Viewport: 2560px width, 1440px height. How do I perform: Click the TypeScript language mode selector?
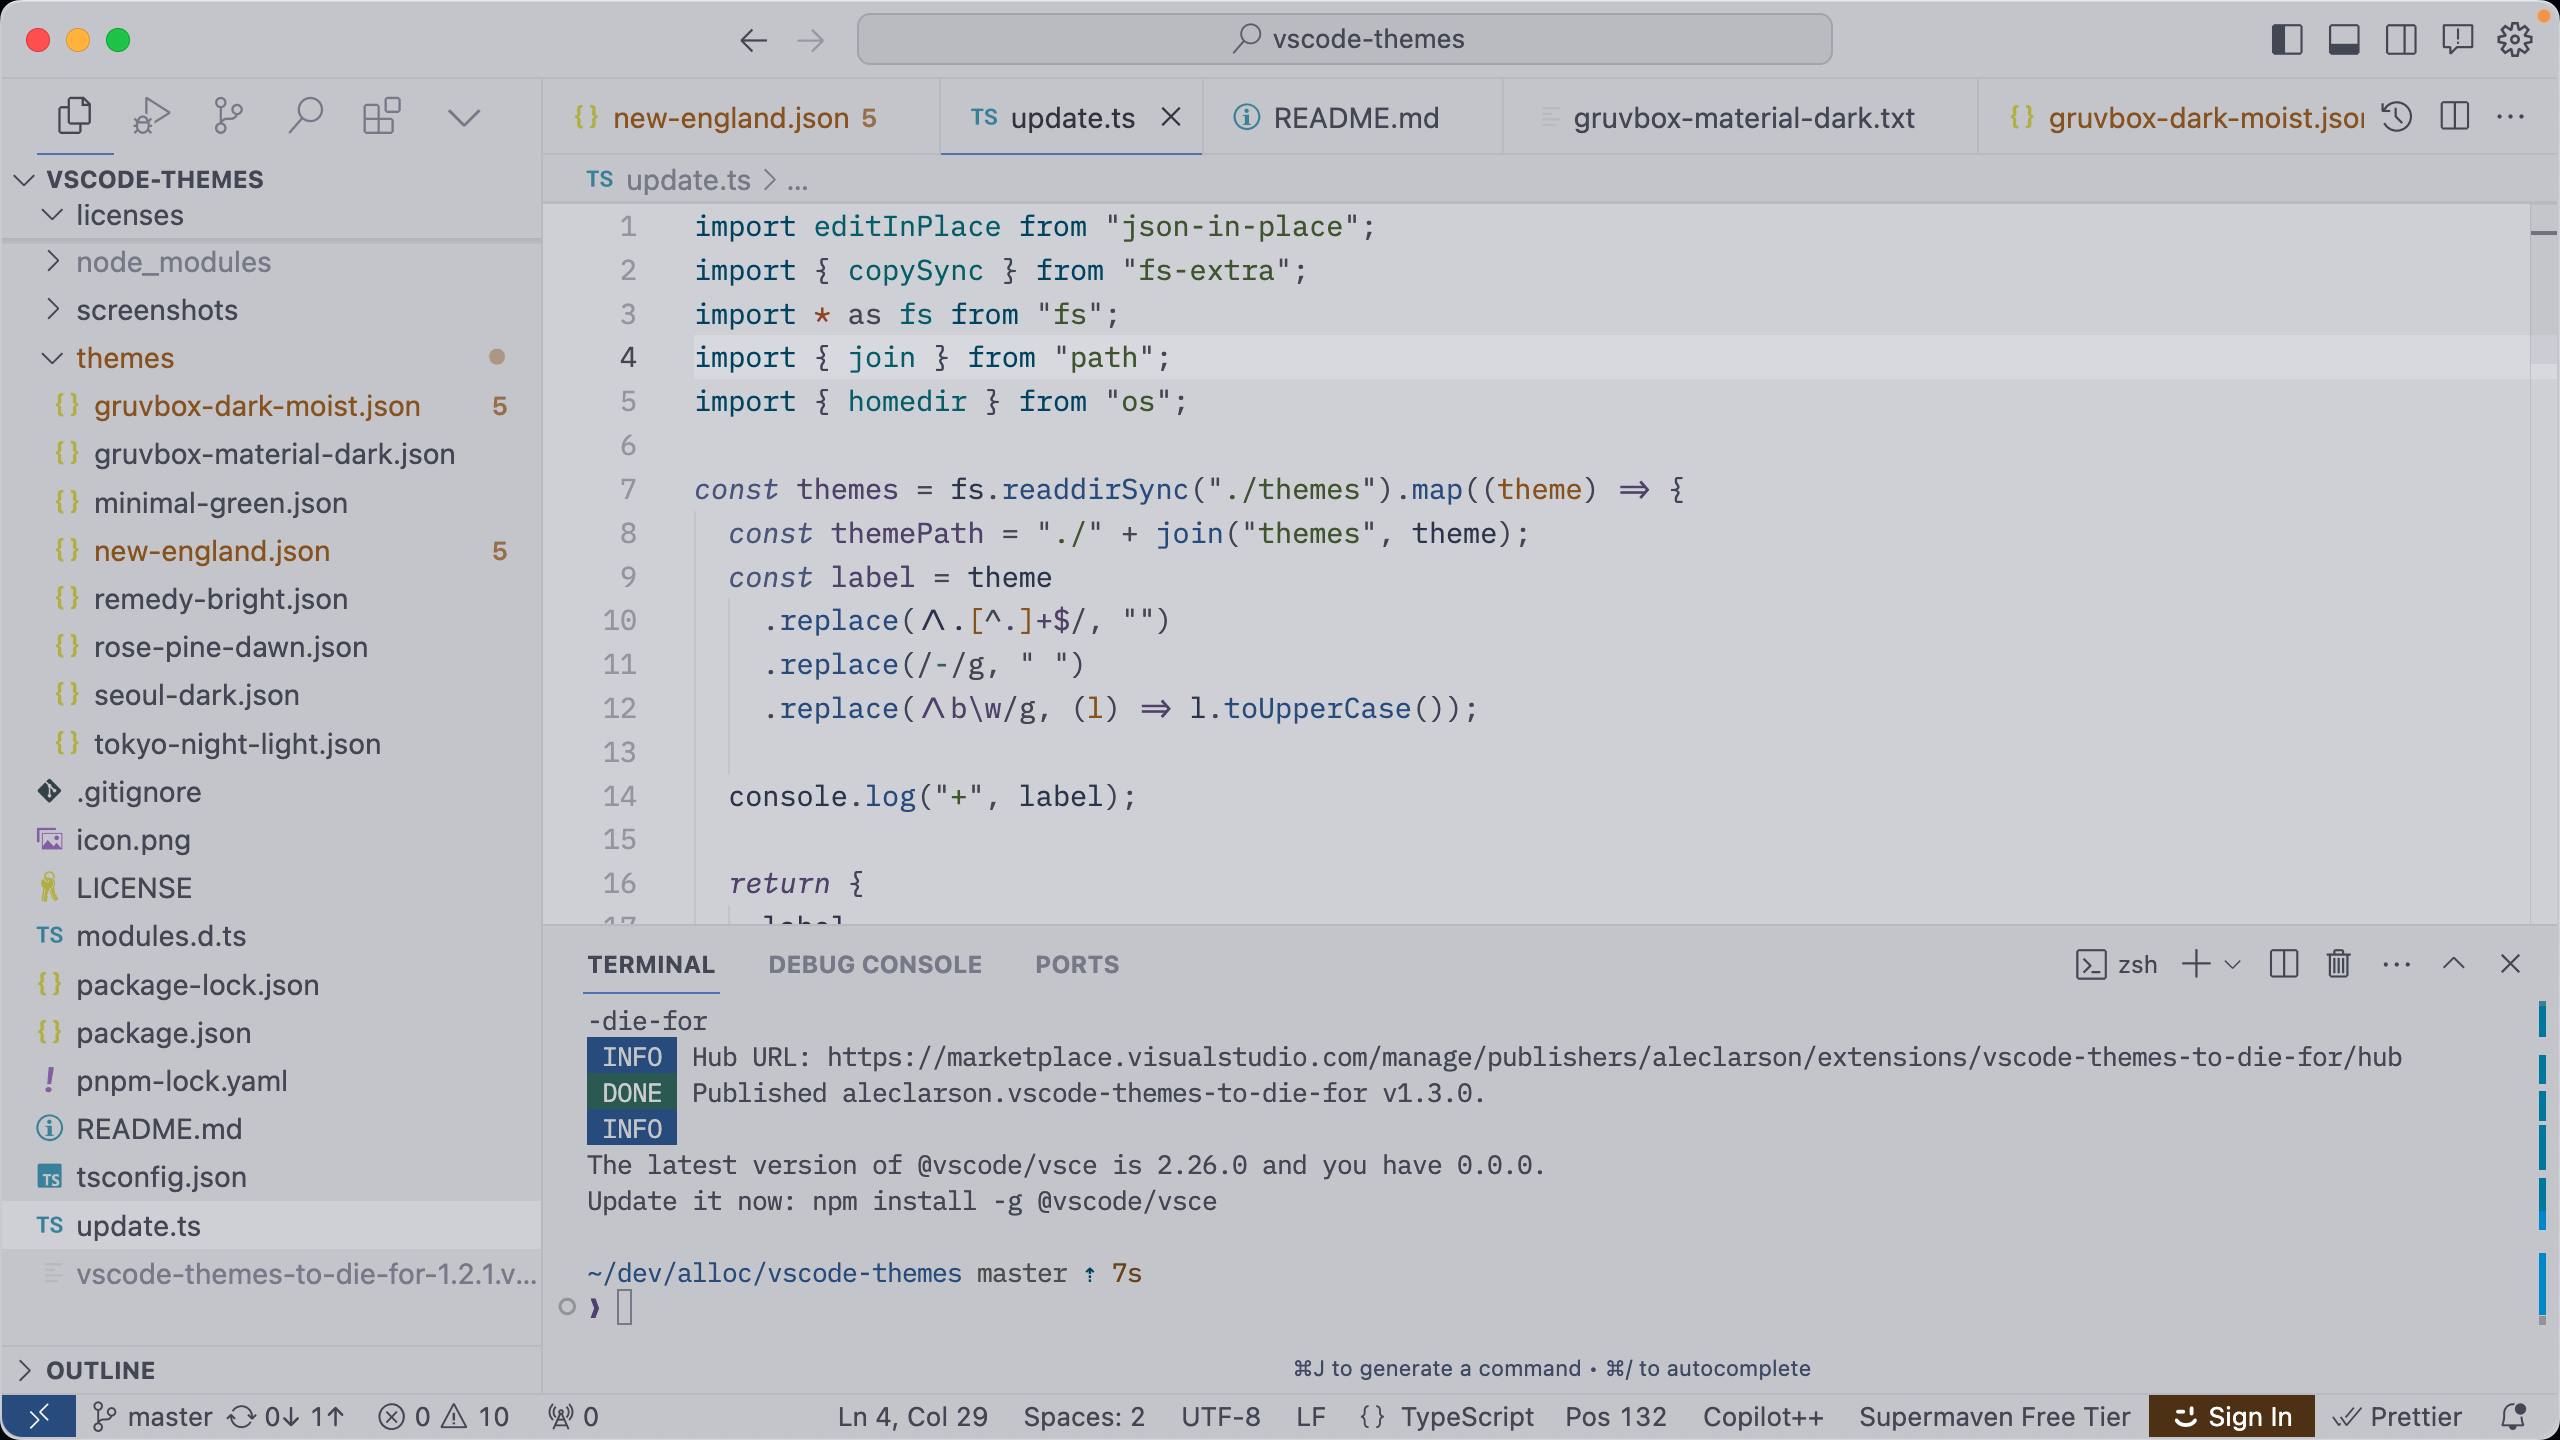(x=1466, y=1417)
